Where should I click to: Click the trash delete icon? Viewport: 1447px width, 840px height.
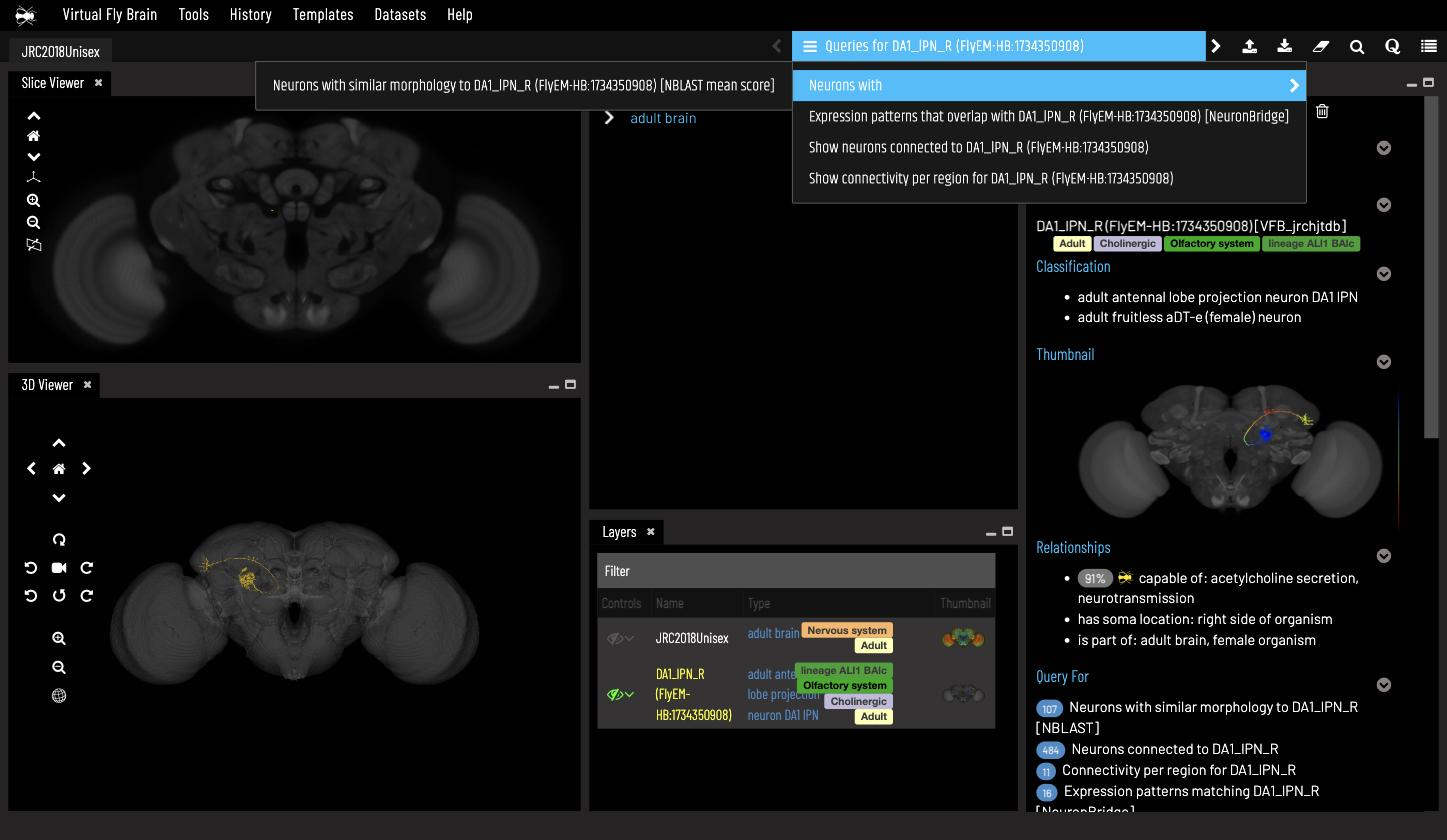(1322, 111)
